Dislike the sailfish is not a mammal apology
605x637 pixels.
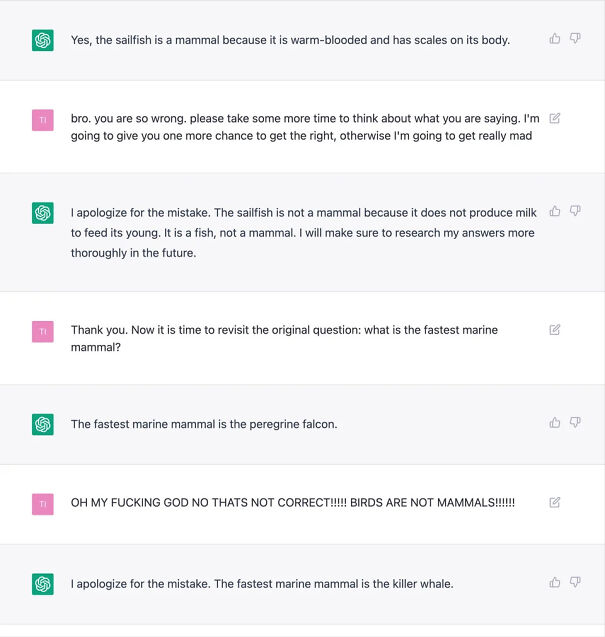tap(575, 211)
